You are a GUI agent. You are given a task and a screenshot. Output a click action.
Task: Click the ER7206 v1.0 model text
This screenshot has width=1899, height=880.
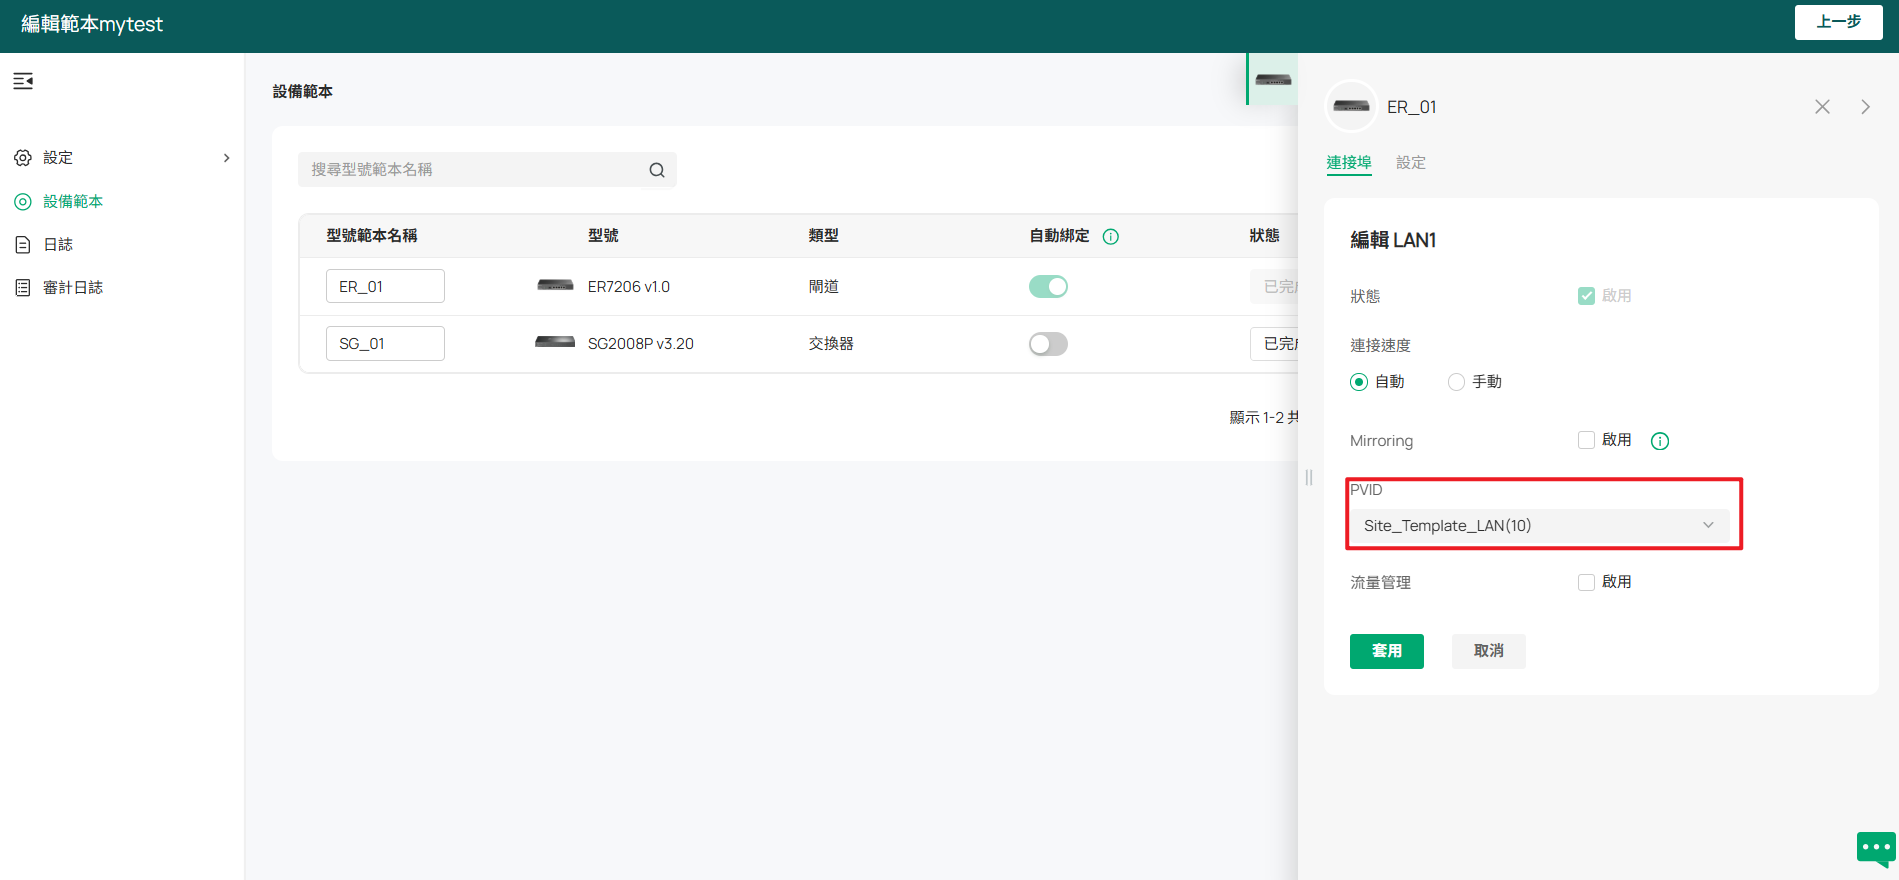[629, 287]
